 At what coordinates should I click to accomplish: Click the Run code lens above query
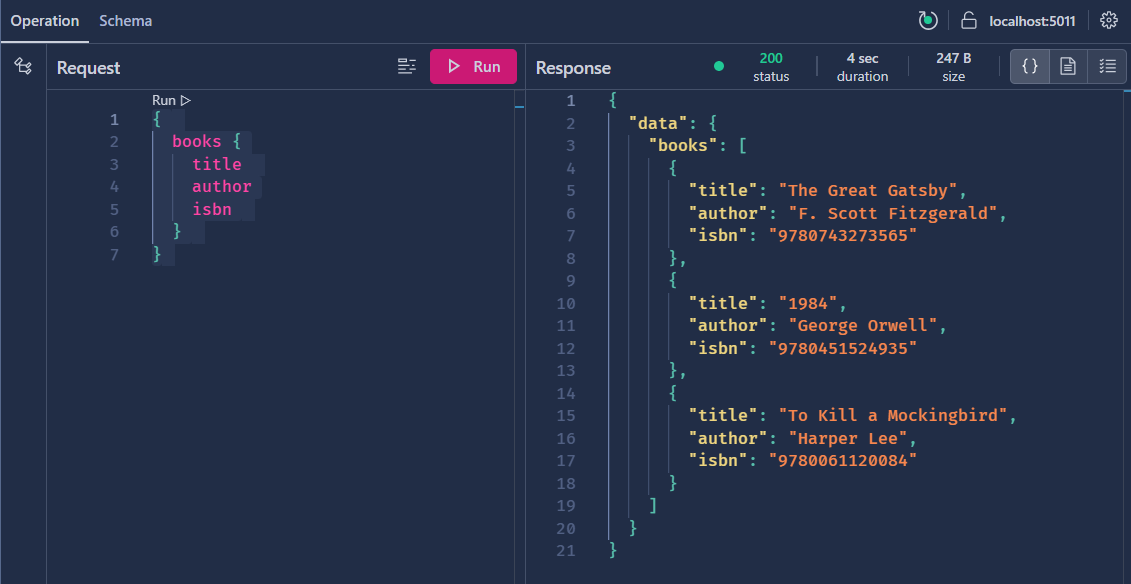[171, 100]
